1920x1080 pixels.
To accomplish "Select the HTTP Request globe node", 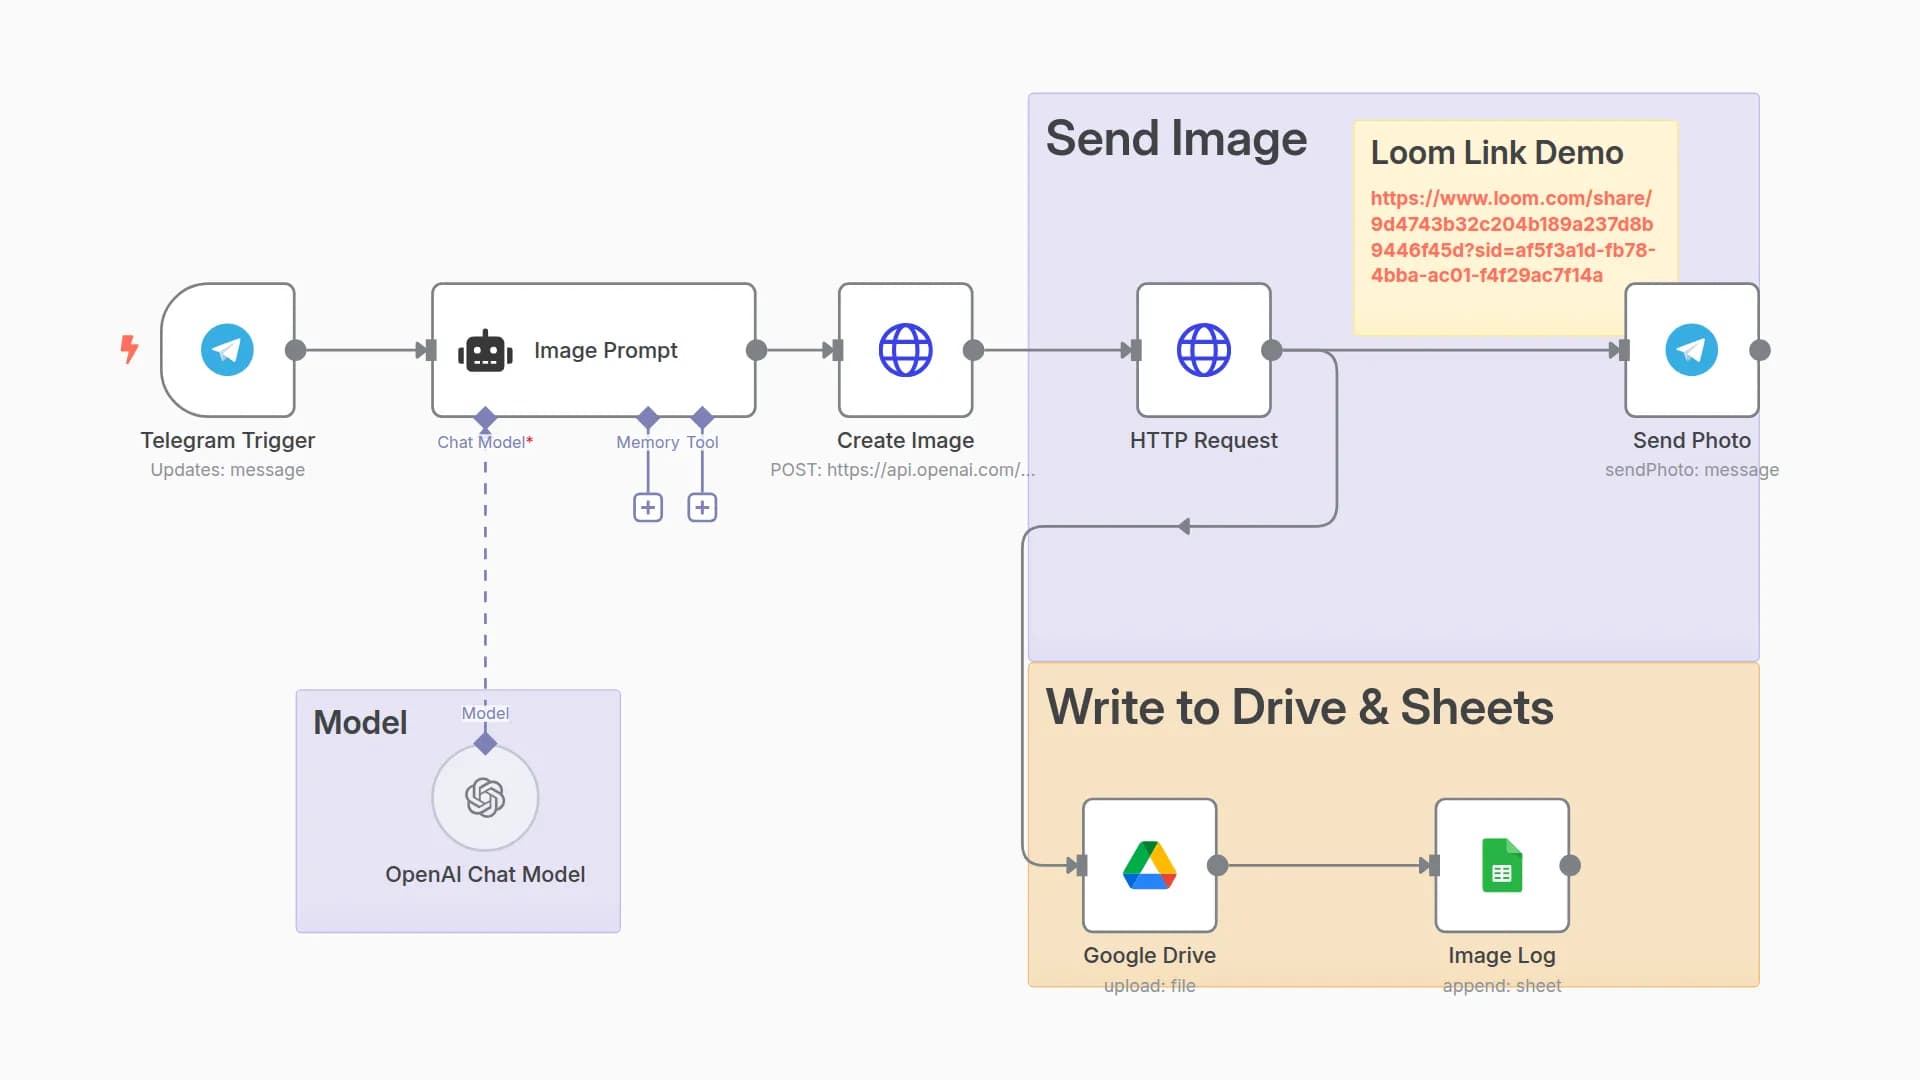I will point(1204,350).
